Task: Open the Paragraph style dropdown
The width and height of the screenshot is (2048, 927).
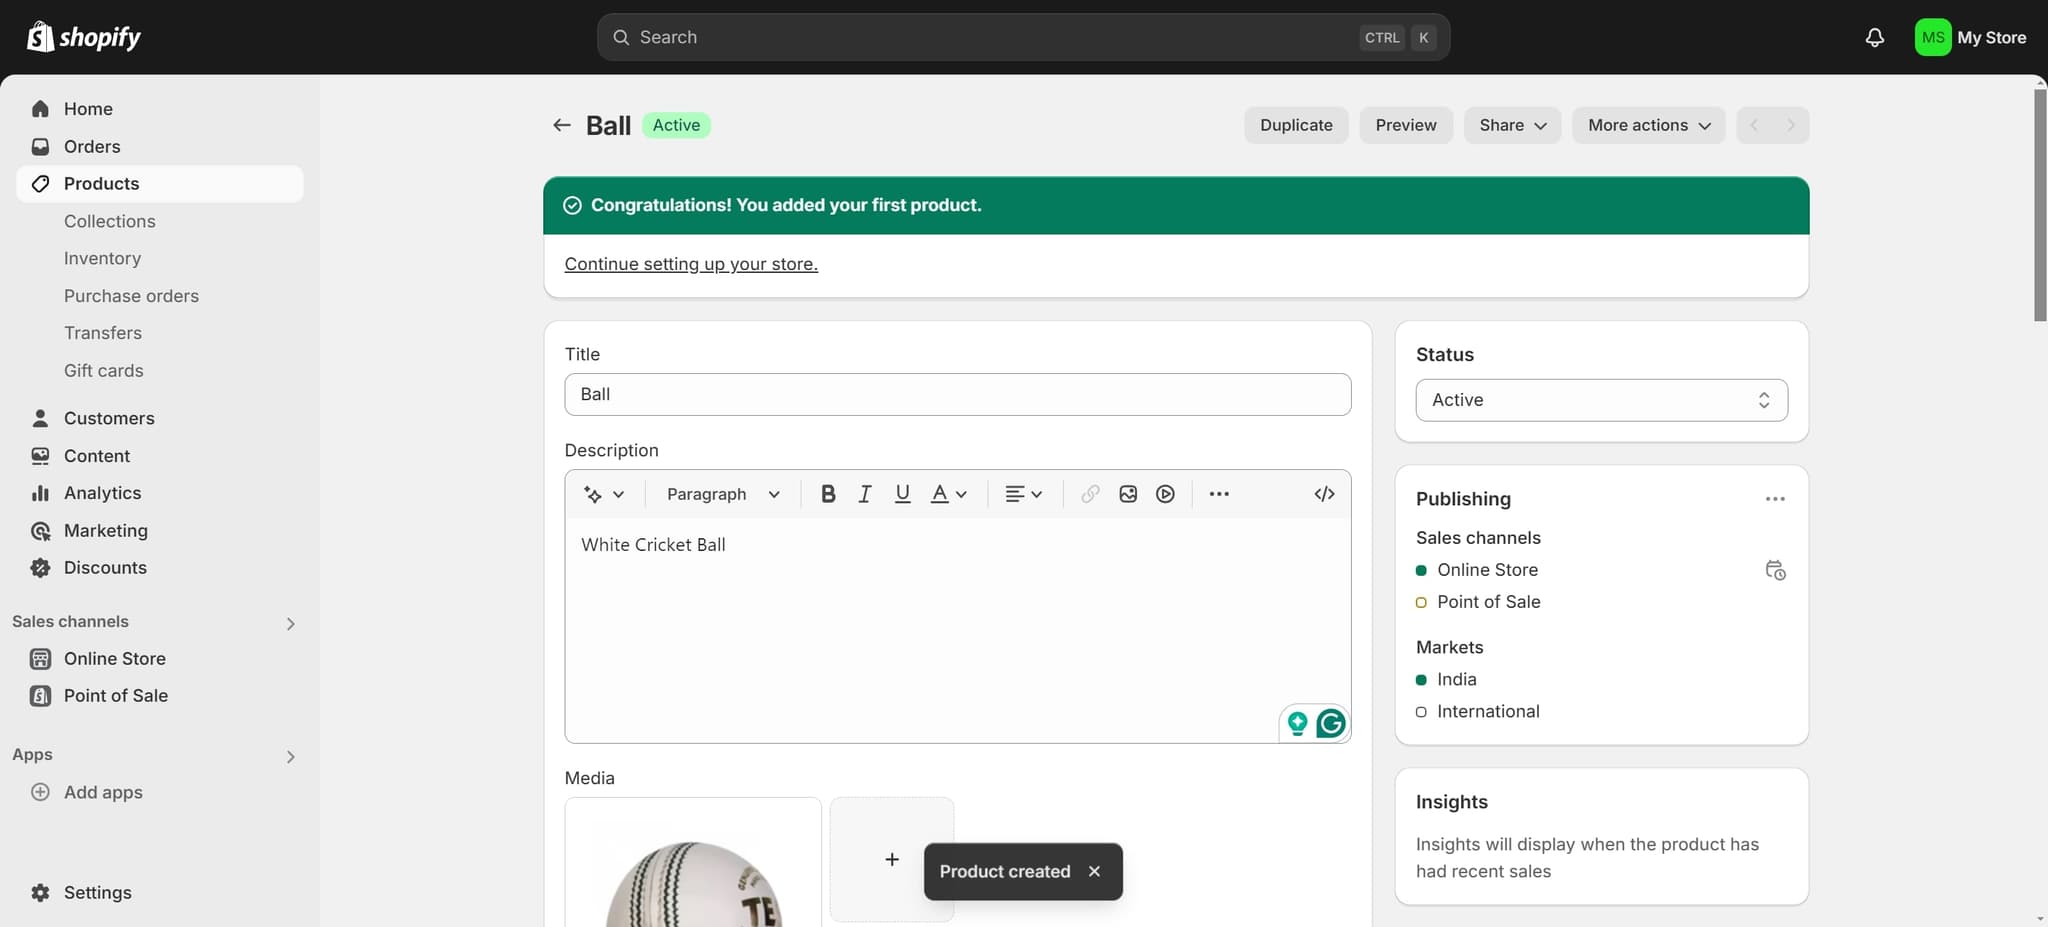Action: (722, 493)
